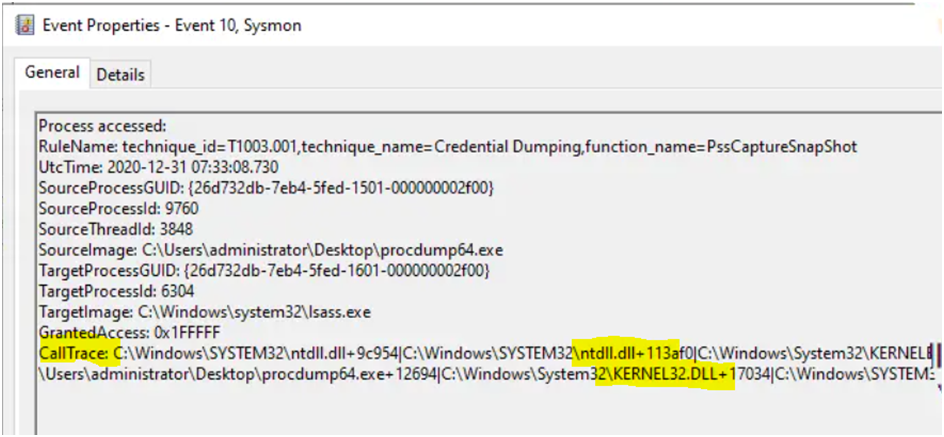
Task: Click the ntdll.dll+9c954 call trace entry
Action: (x=256, y=355)
